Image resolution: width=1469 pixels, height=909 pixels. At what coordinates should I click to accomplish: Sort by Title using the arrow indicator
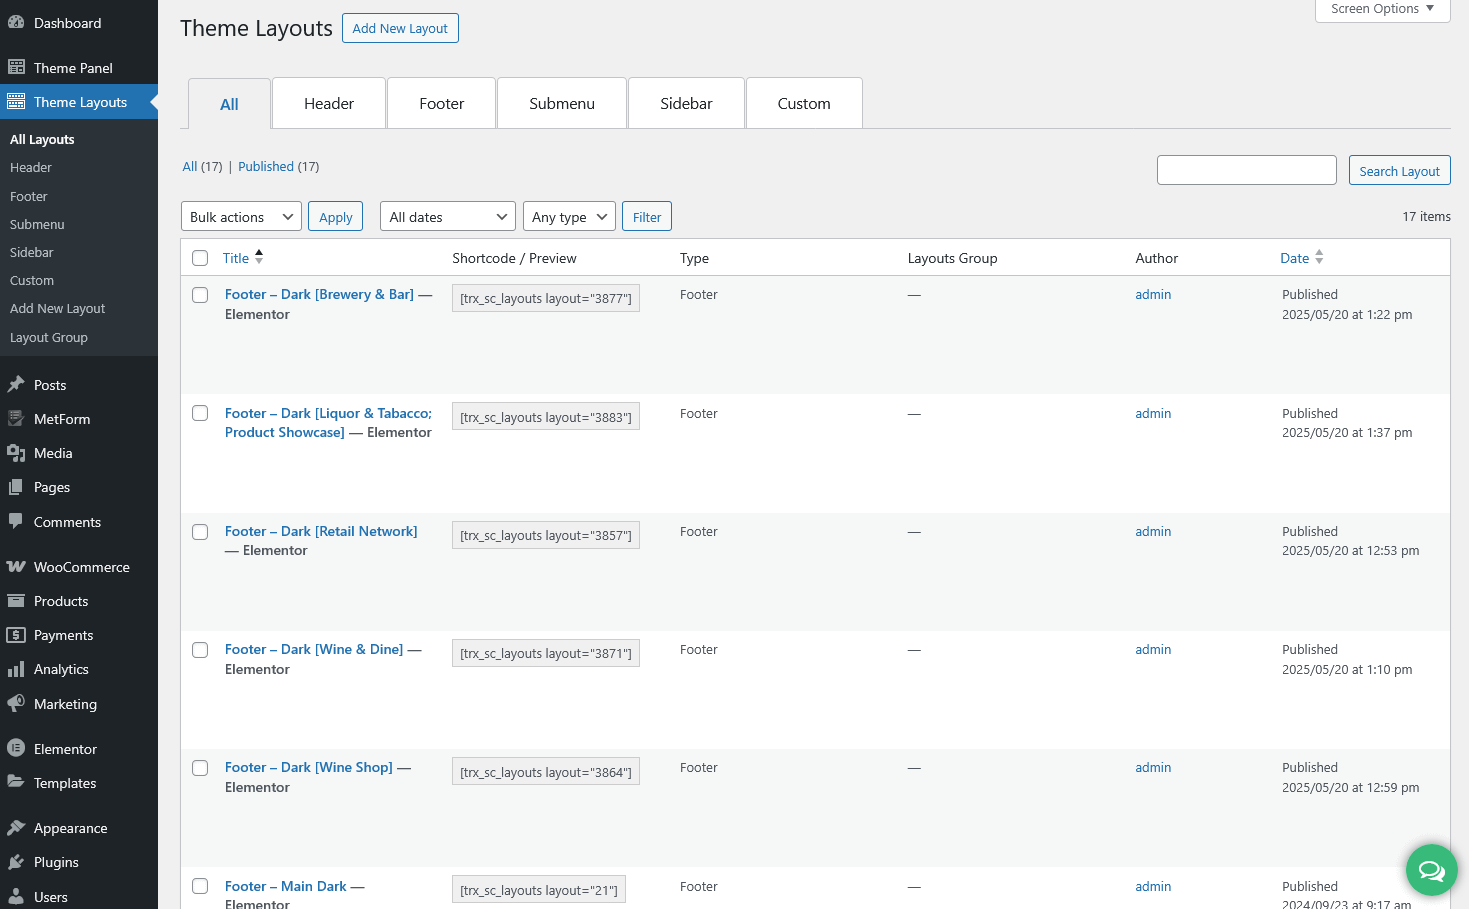pos(259,257)
